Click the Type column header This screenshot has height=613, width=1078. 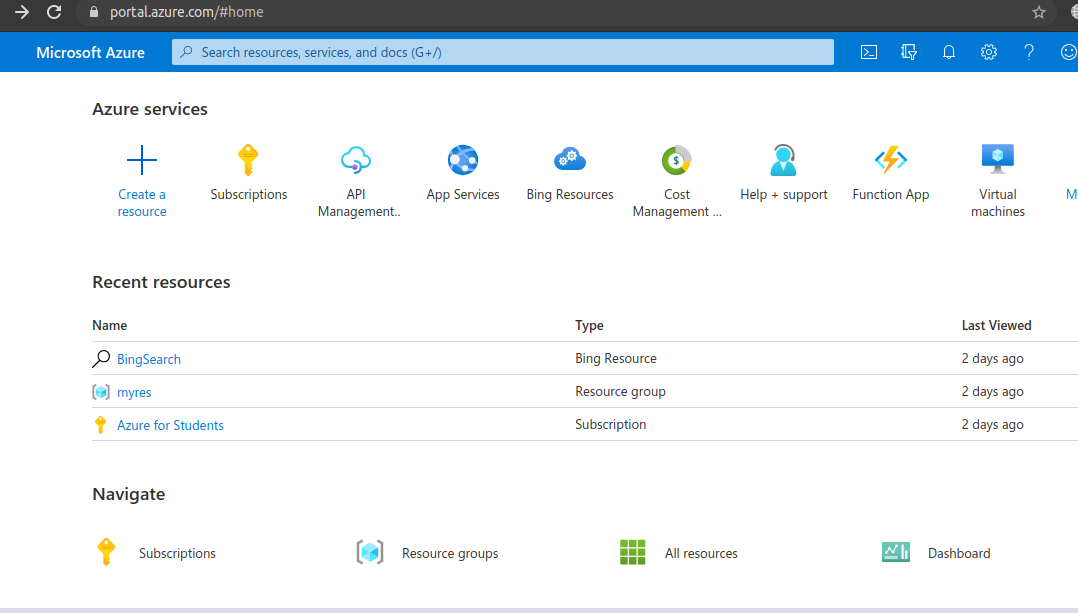point(589,325)
